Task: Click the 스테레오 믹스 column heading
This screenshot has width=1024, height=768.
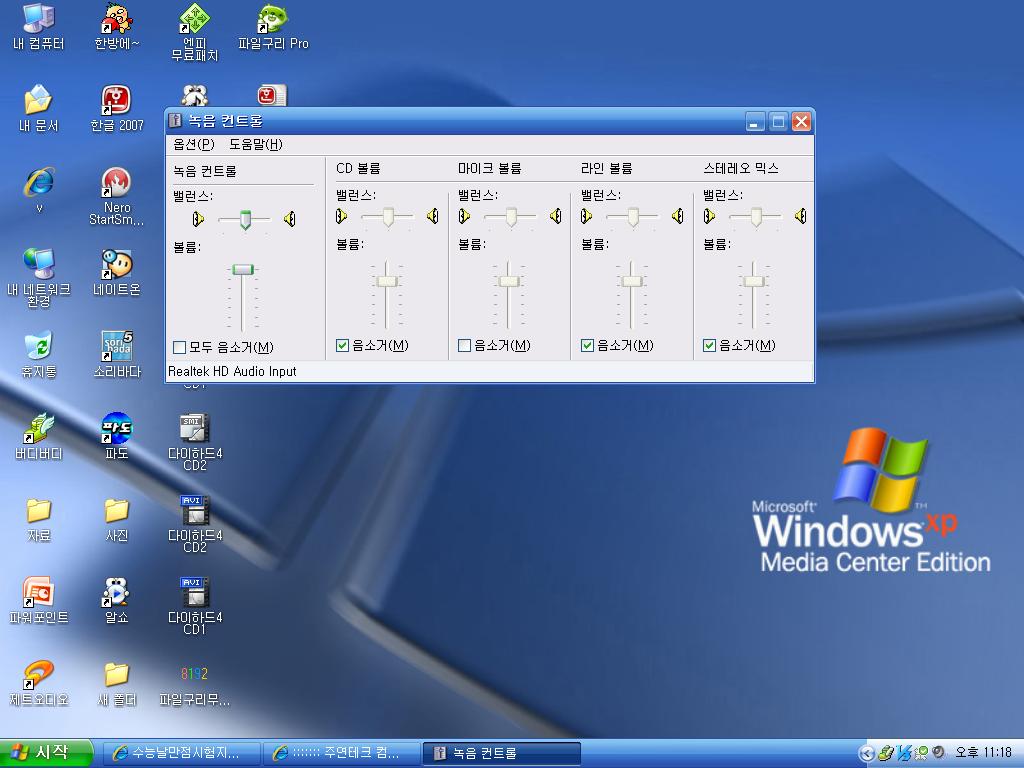Action: click(741, 168)
